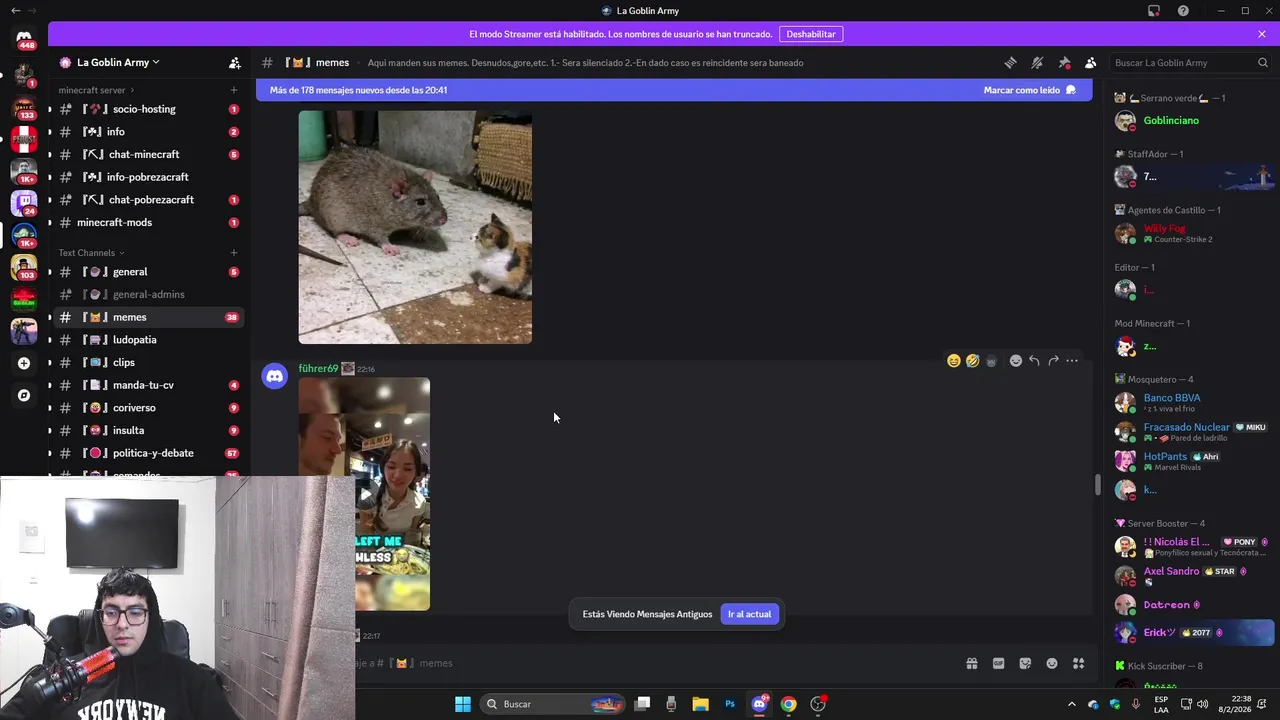Dismiss the streamer mode banner with X
The image size is (1280, 720).
coord(1262,34)
